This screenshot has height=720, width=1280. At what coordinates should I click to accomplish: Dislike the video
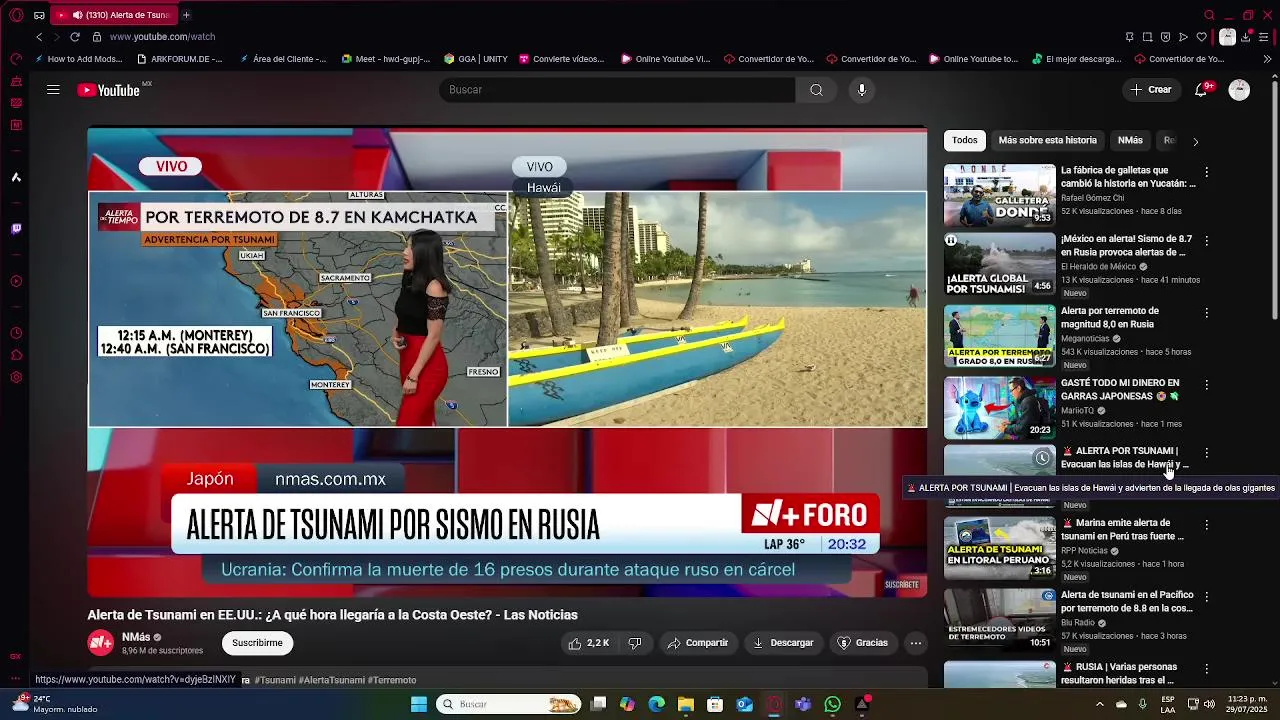coord(635,643)
